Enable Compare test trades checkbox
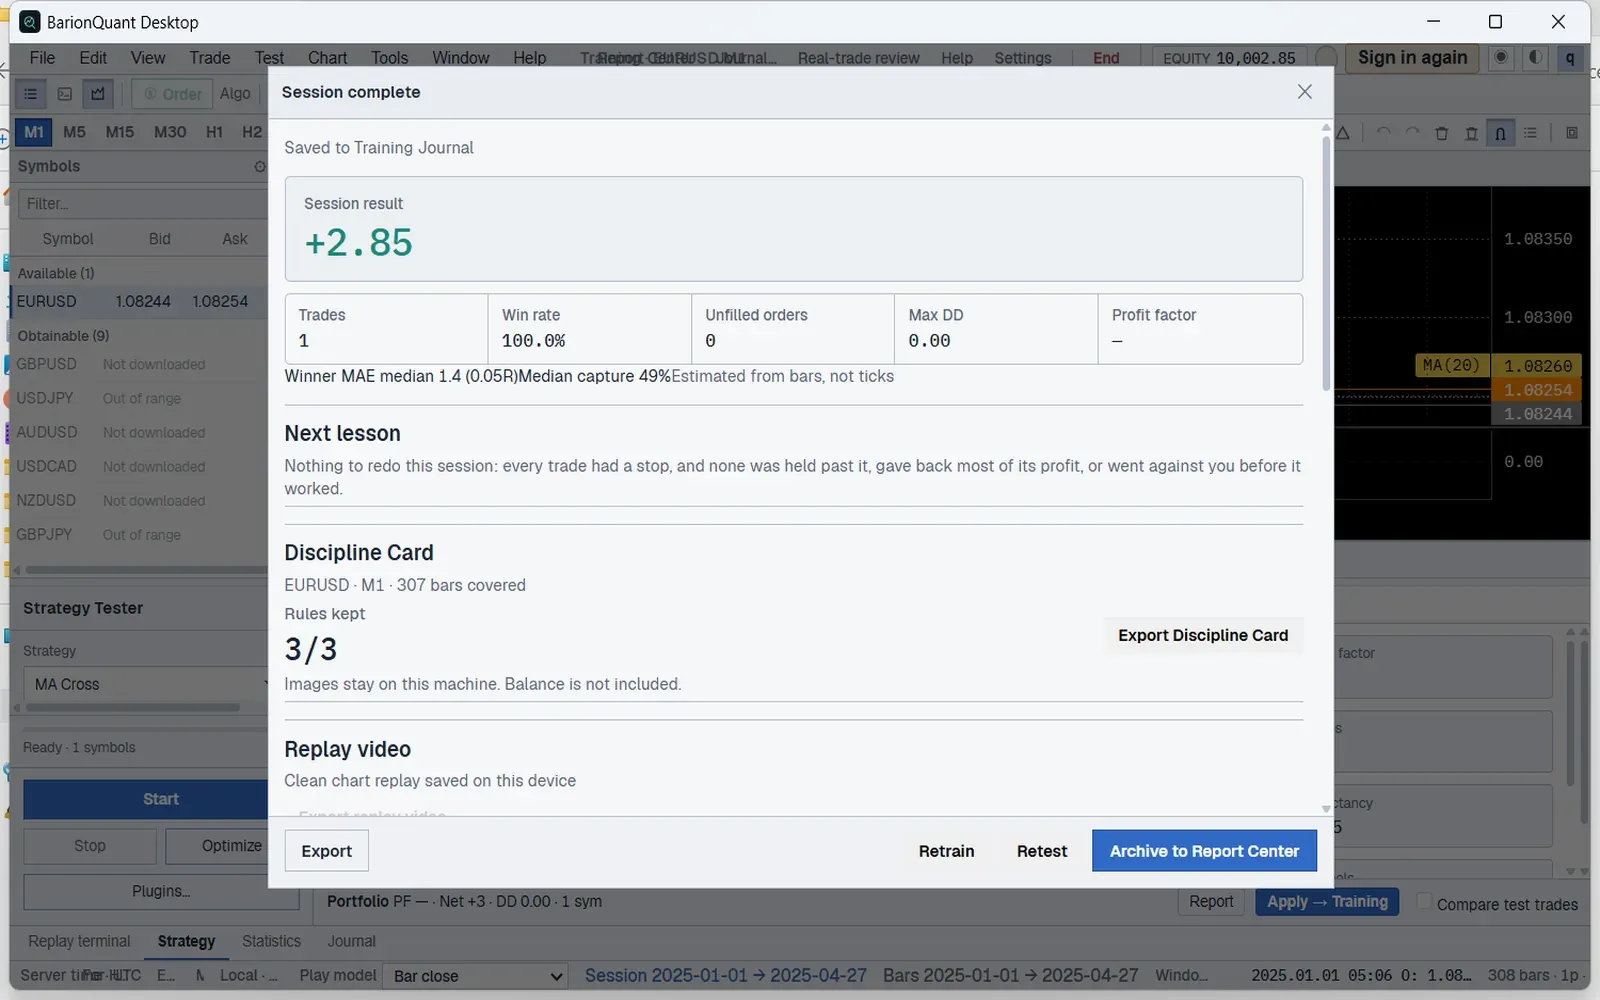This screenshot has height=1000, width=1600. 1424,901
